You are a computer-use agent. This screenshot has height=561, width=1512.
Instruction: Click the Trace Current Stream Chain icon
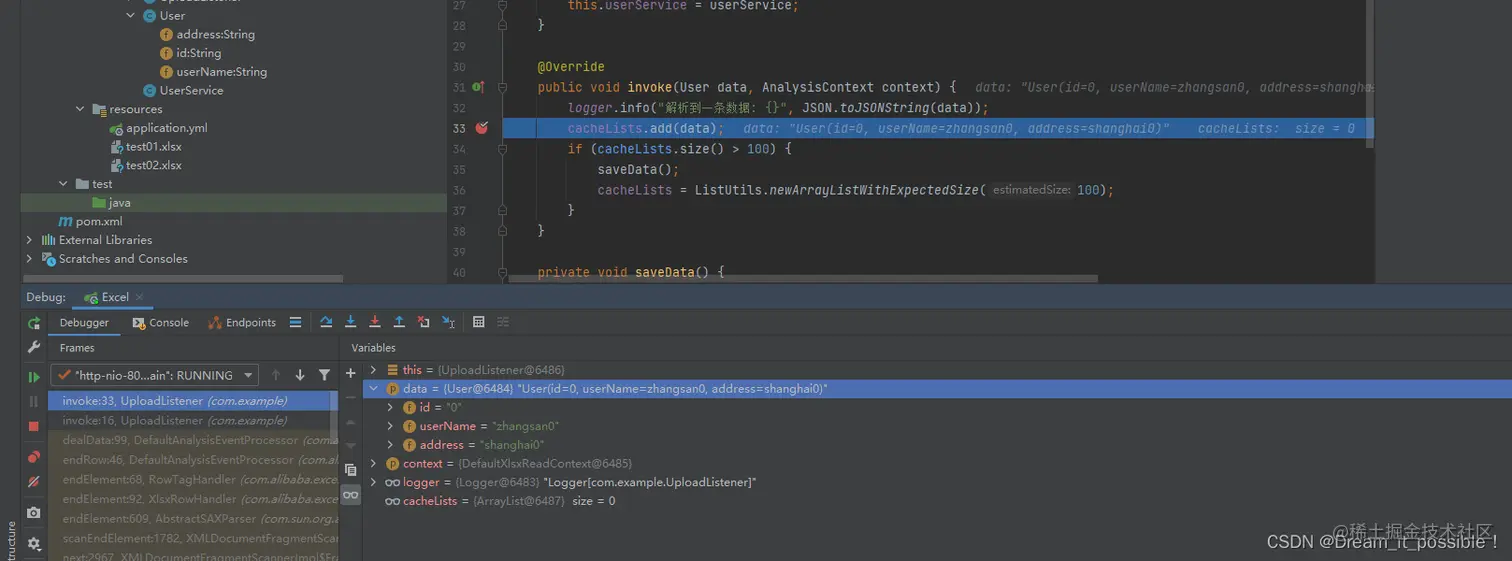tap(503, 322)
